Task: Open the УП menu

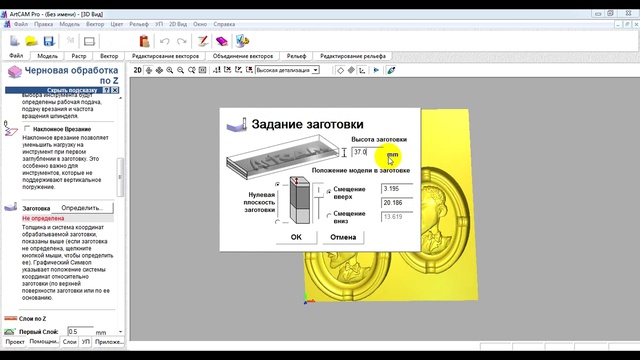Action: click(159, 24)
